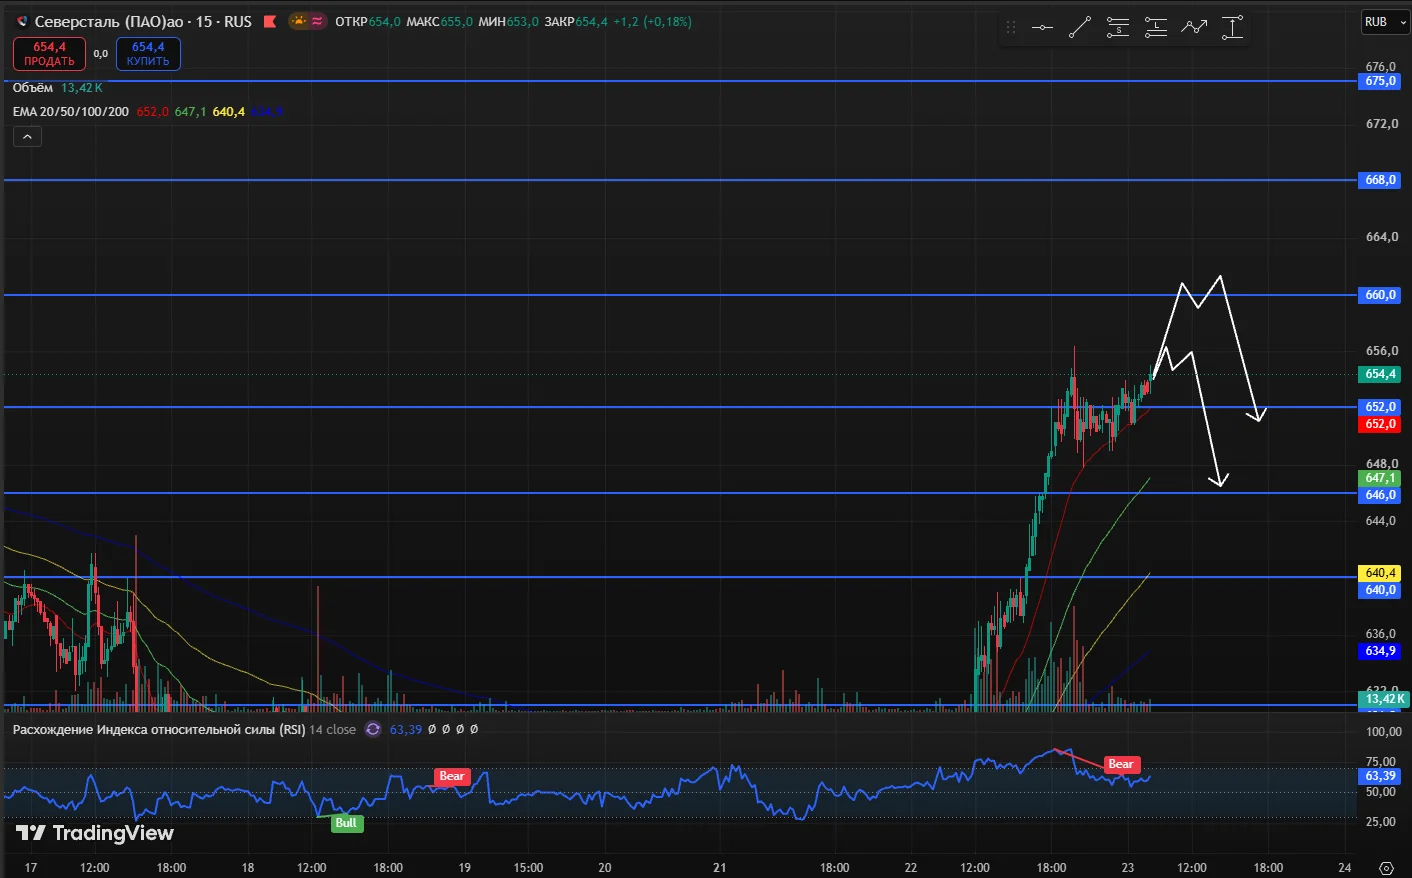
Task: Click the green 654,4 current price label
Action: coord(1381,374)
